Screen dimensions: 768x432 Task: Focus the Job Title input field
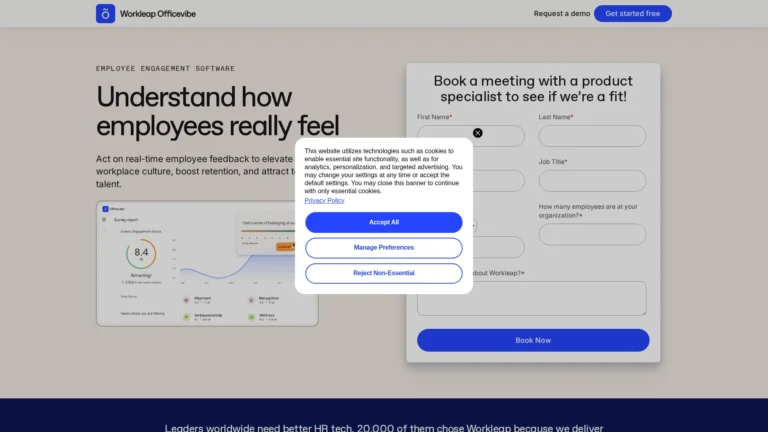coord(592,181)
